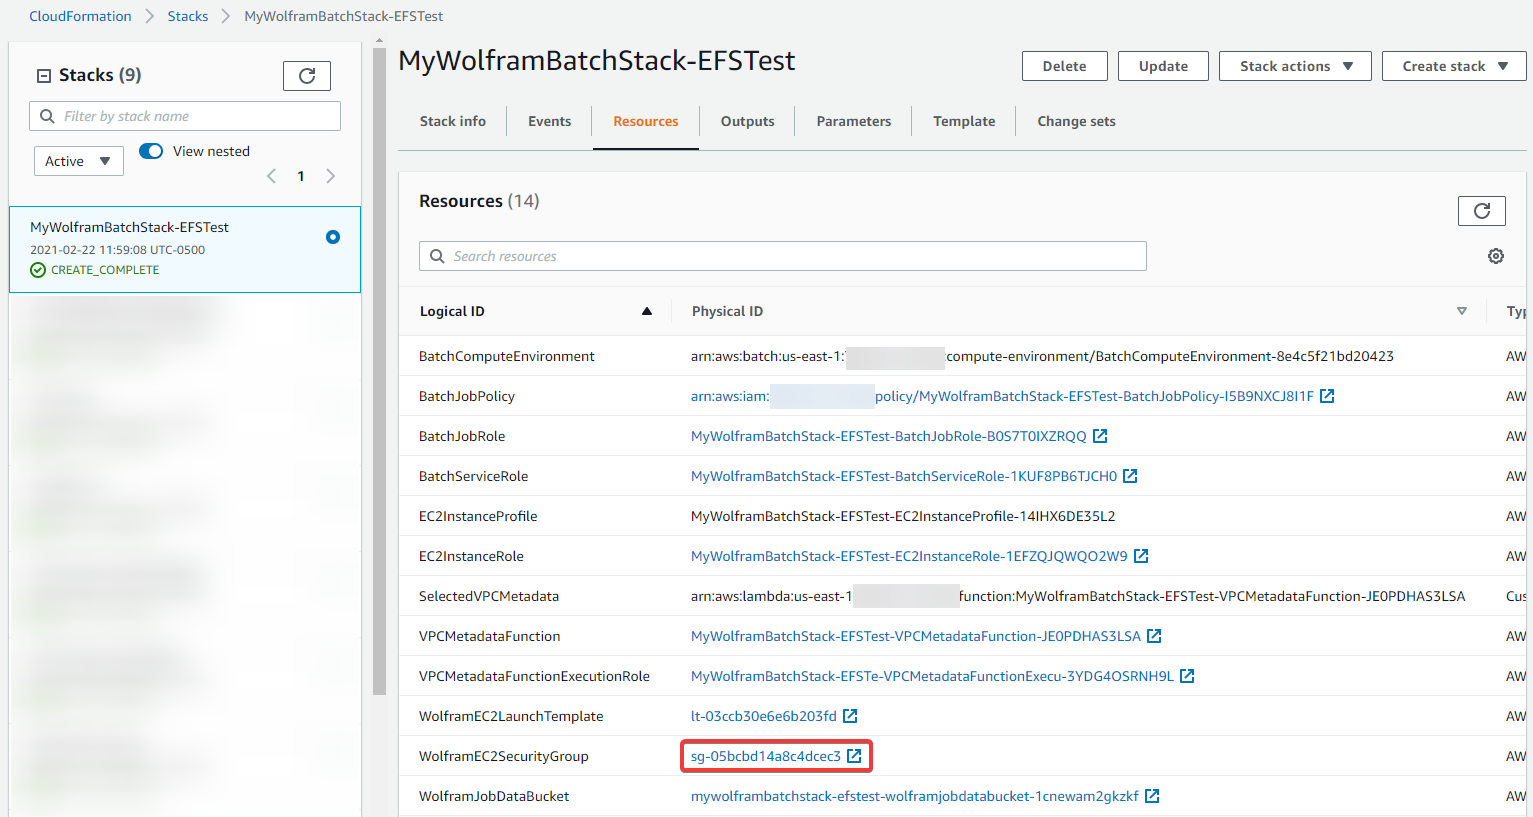Open the EC2InstanceRole physical ID link
This screenshot has height=817, width=1533.
(x=909, y=556)
